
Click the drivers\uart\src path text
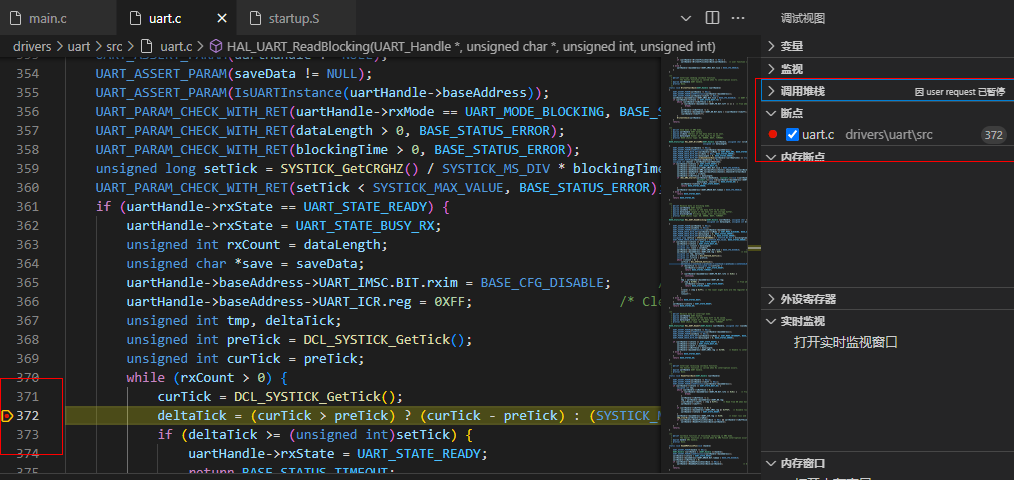(889, 135)
